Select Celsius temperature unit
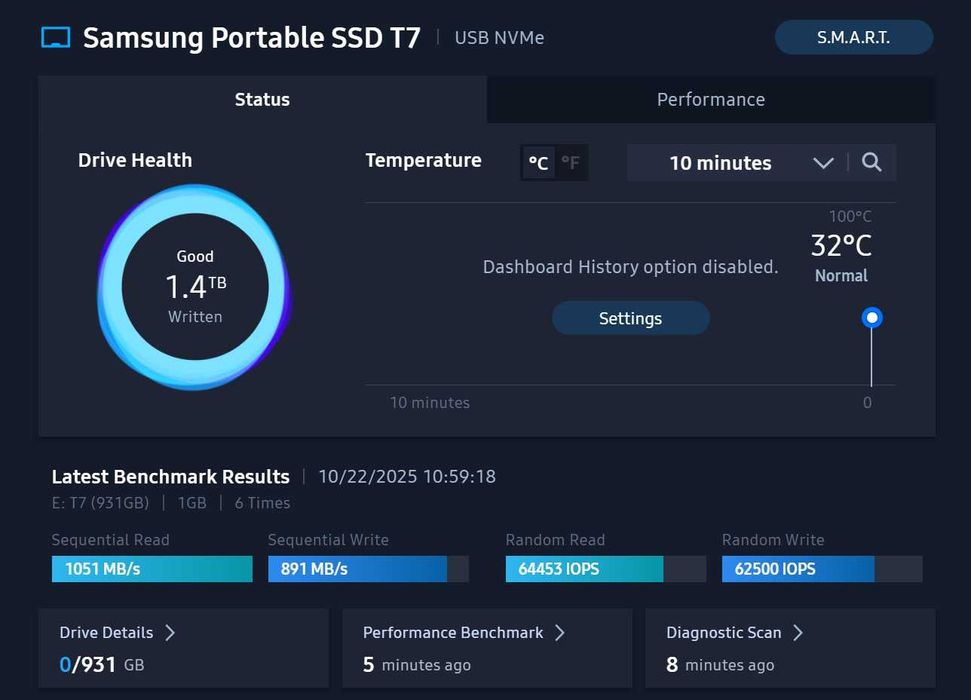The image size is (971, 700). pyautogui.click(x=538, y=163)
